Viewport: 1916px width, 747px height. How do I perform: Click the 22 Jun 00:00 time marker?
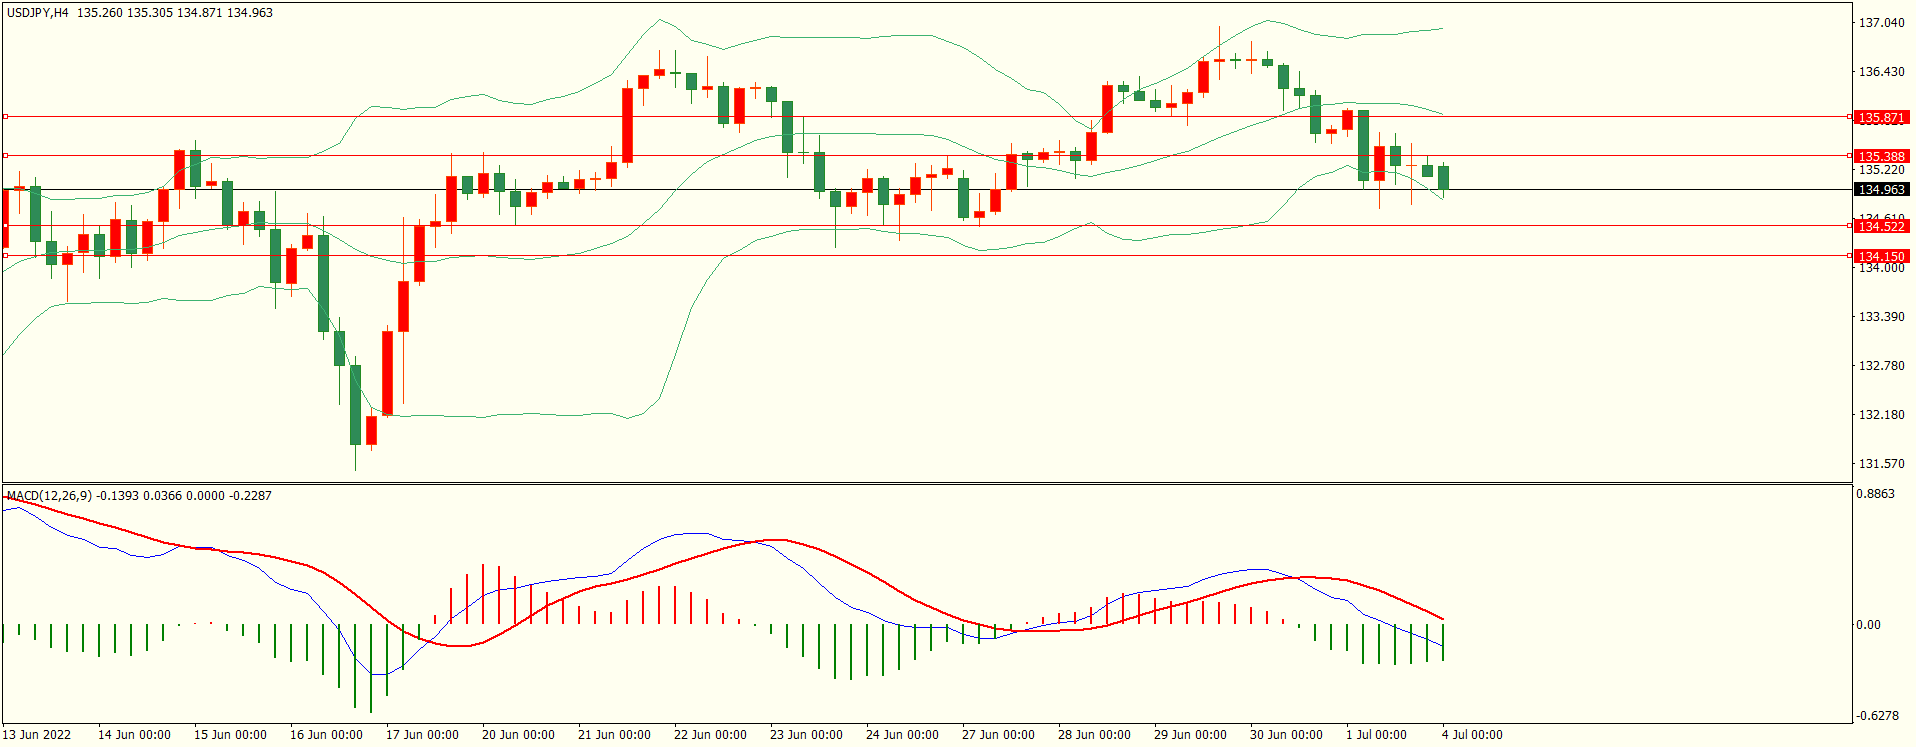click(710, 735)
